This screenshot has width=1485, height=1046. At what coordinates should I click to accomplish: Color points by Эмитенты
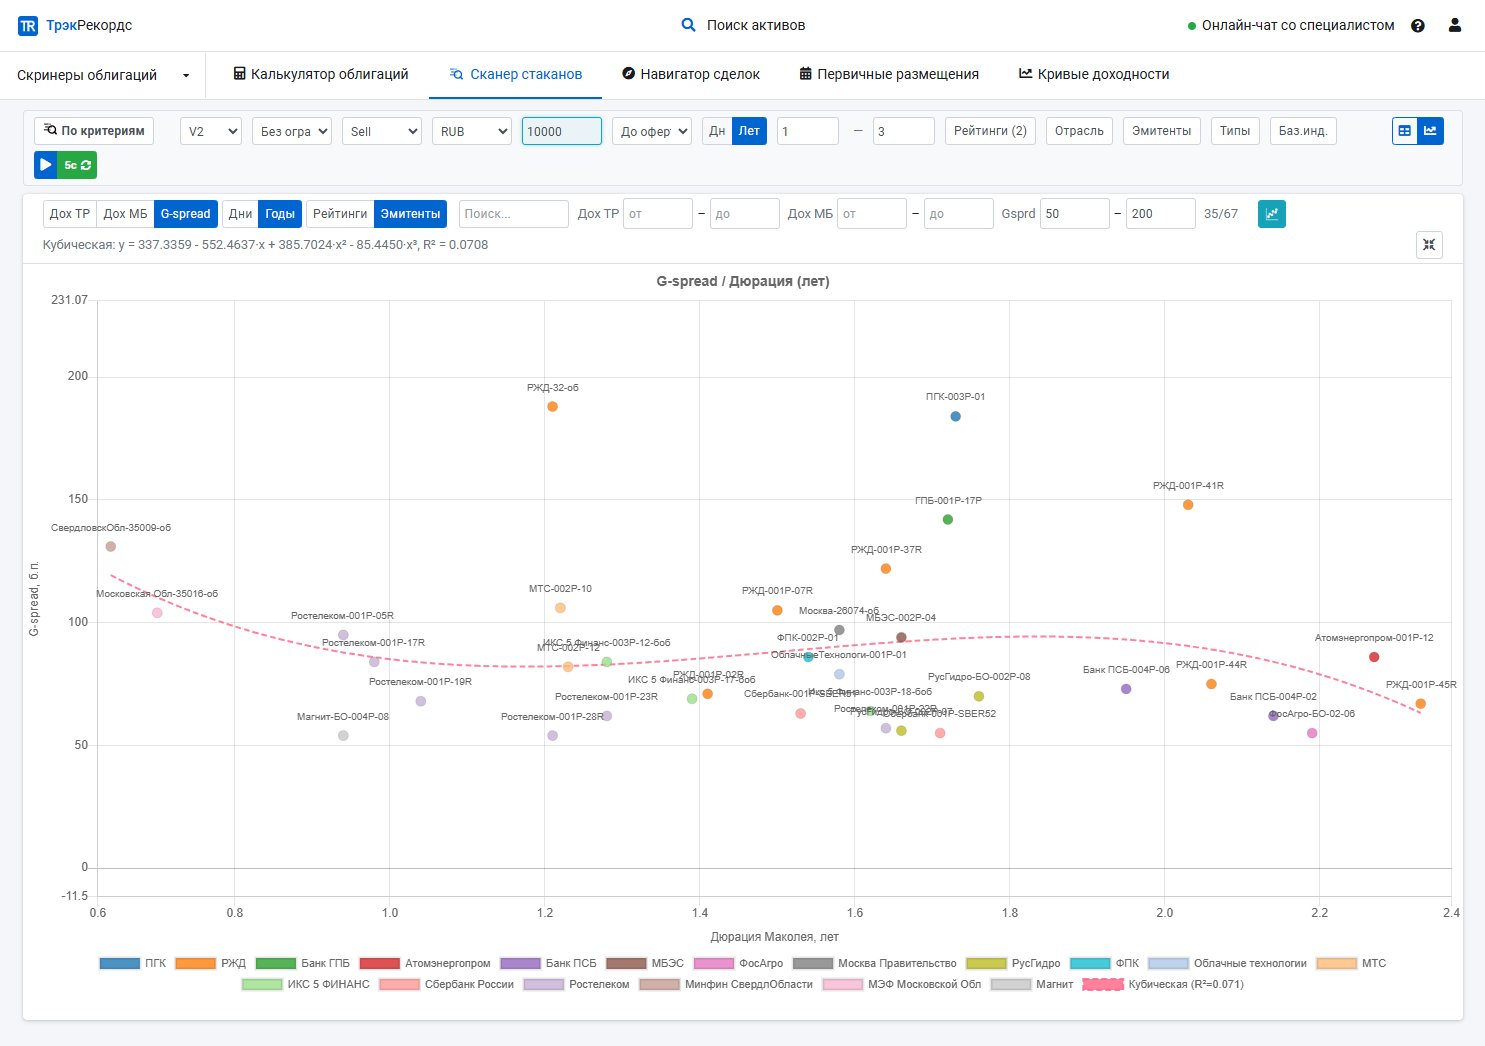pyautogui.click(x=410, y=214)
